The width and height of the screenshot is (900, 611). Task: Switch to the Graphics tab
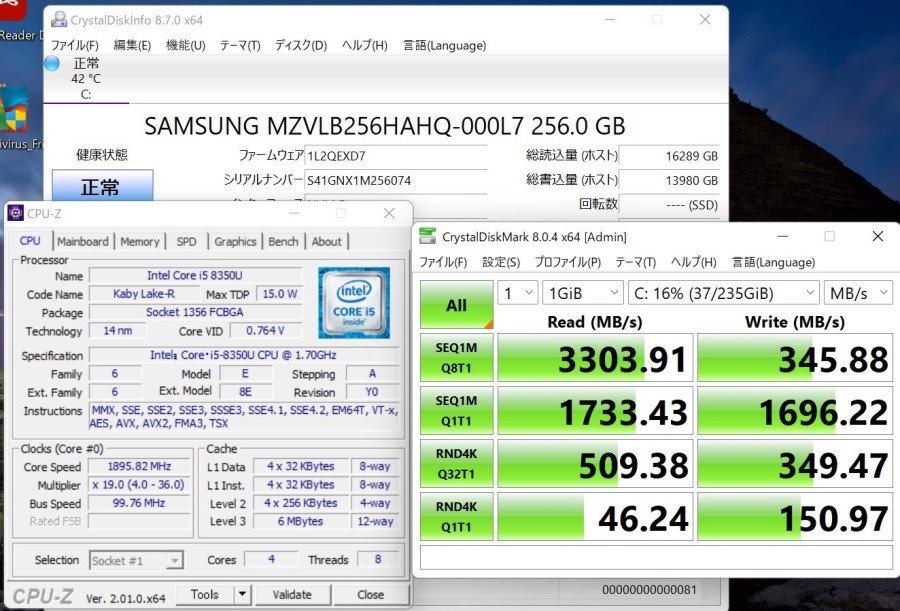click(235, 242)
